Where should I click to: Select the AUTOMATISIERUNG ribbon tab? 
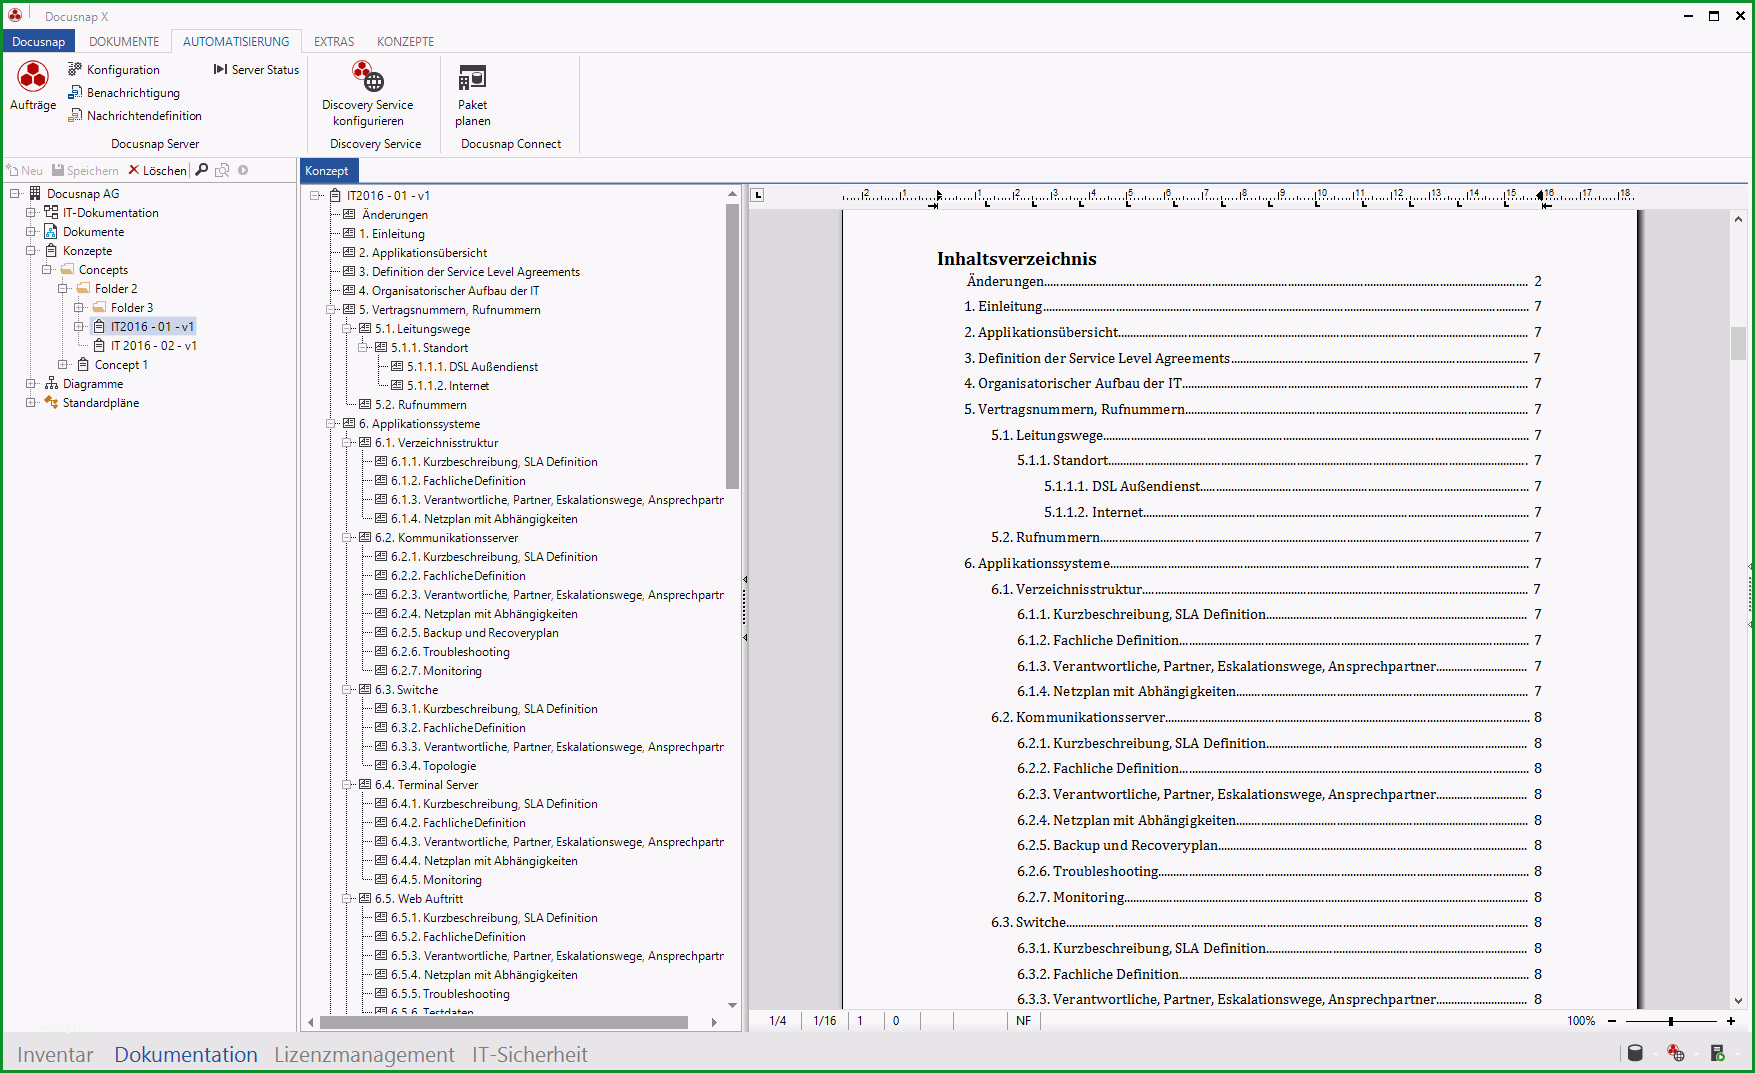coord(236,41)
